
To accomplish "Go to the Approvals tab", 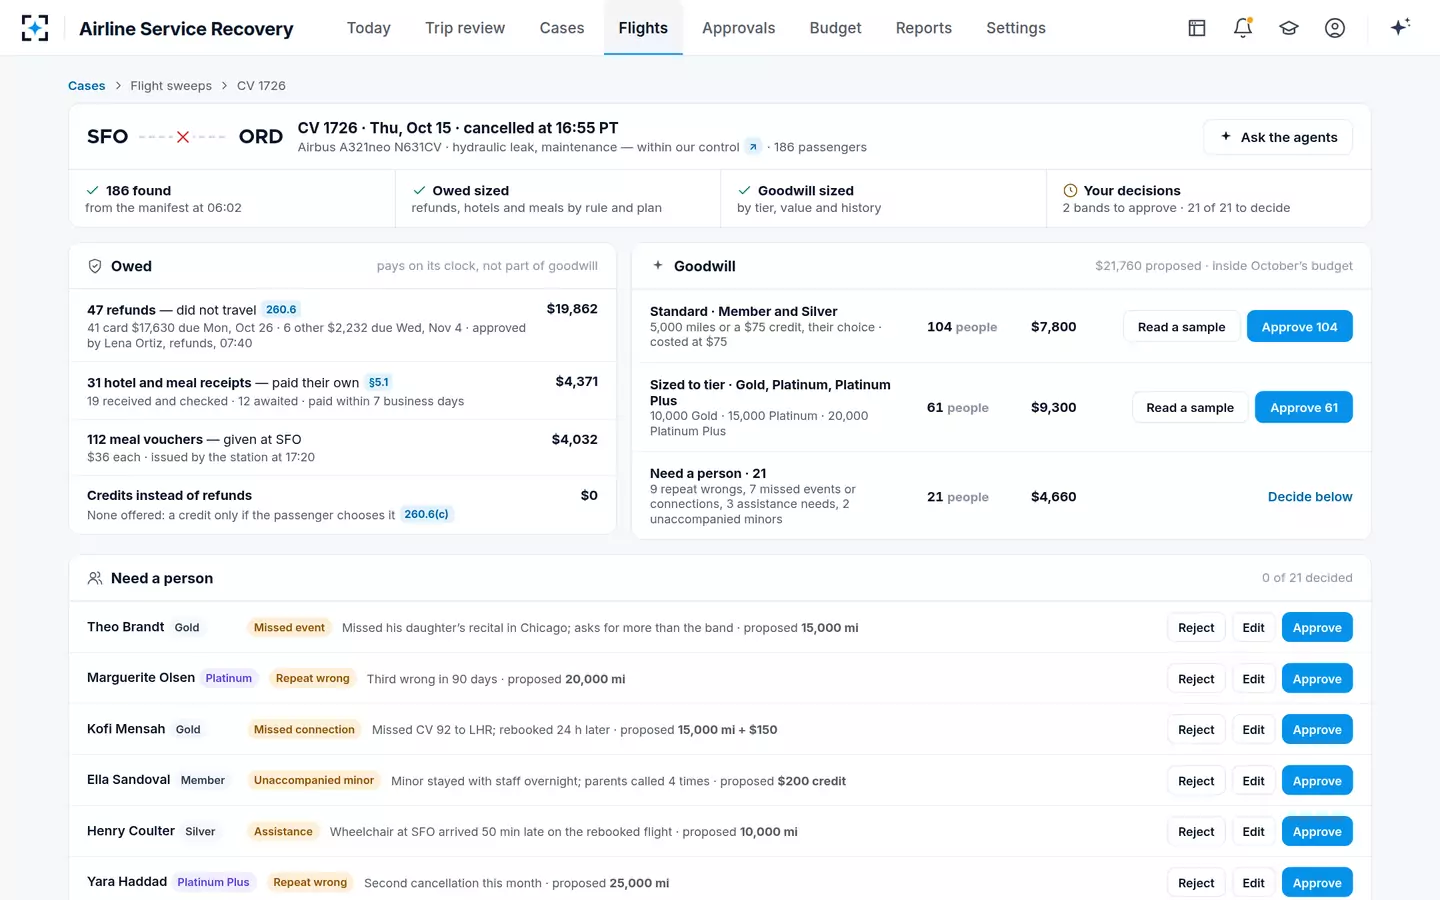I will coord(738,28).
